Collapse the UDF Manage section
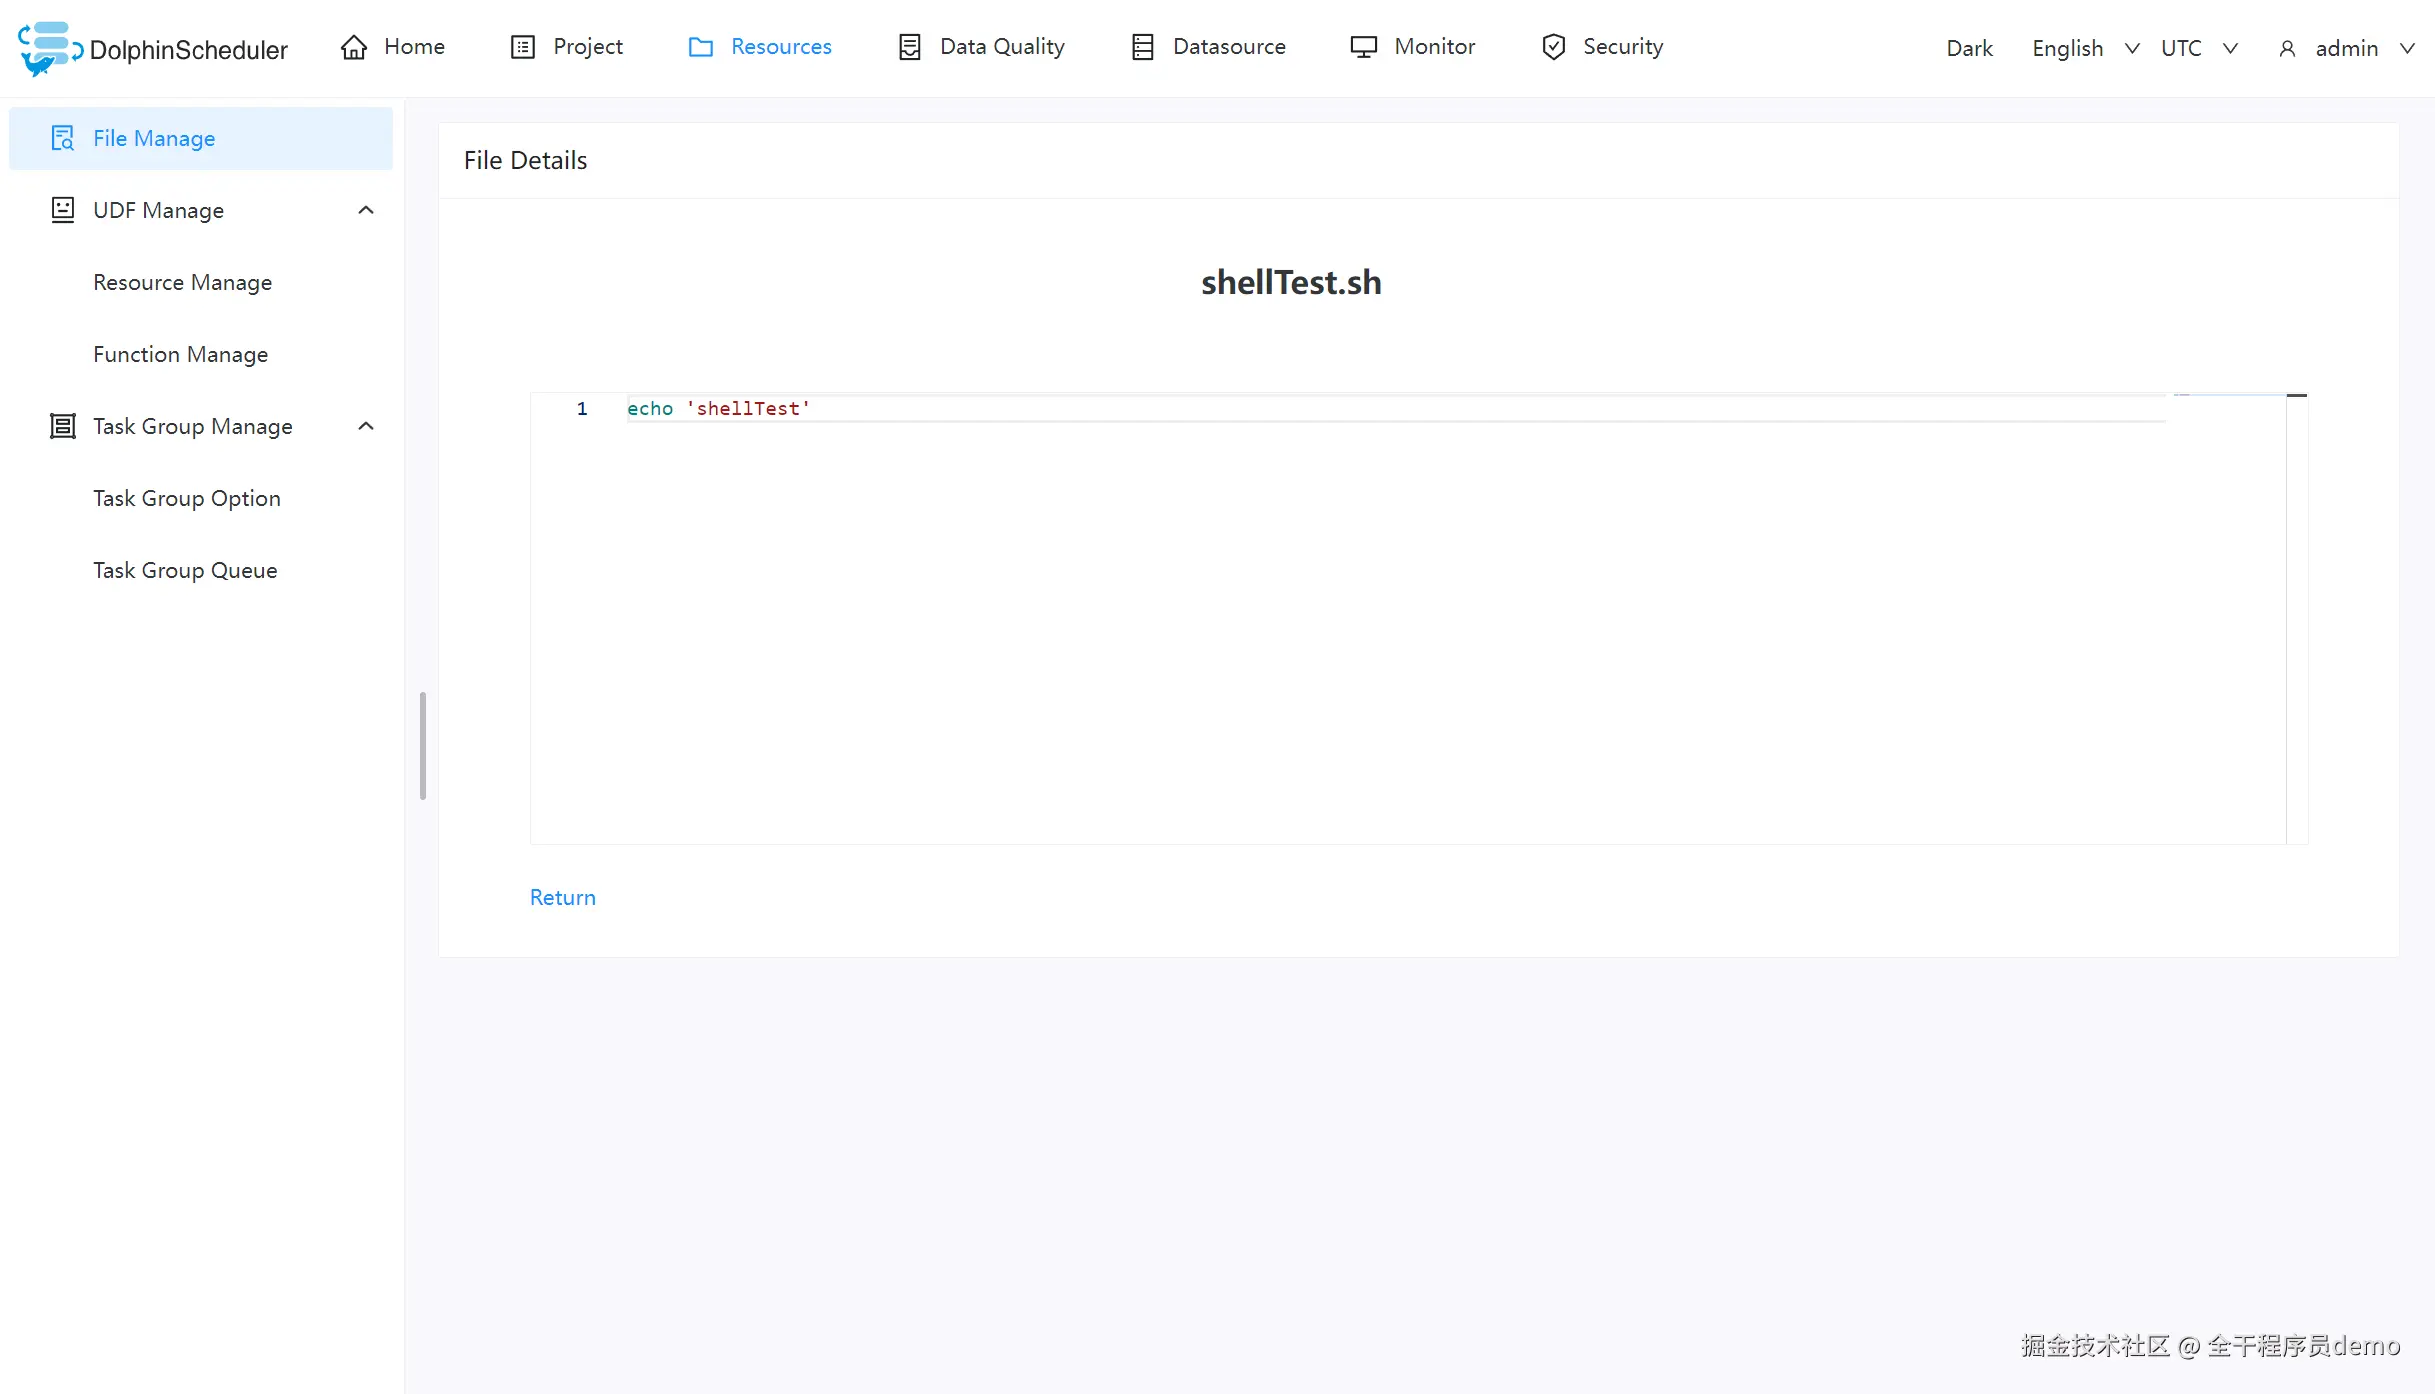The height and width of the screenshot is (1394, 2435). click(366, 210)
